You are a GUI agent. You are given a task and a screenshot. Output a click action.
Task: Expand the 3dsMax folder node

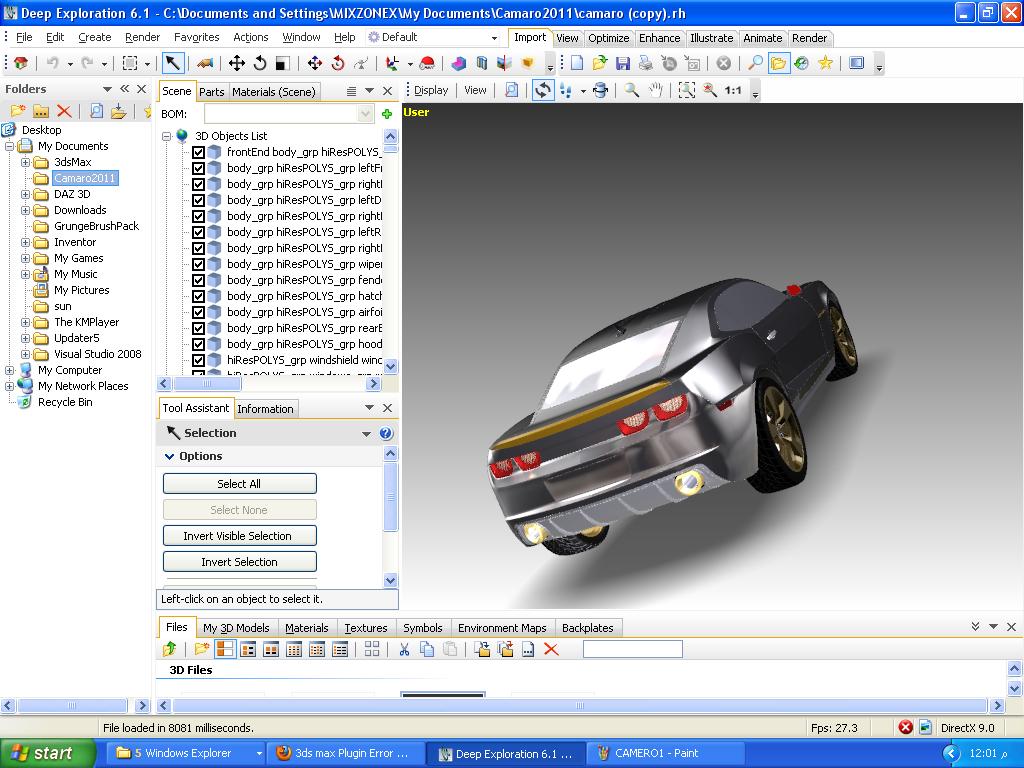click(25, 162)
